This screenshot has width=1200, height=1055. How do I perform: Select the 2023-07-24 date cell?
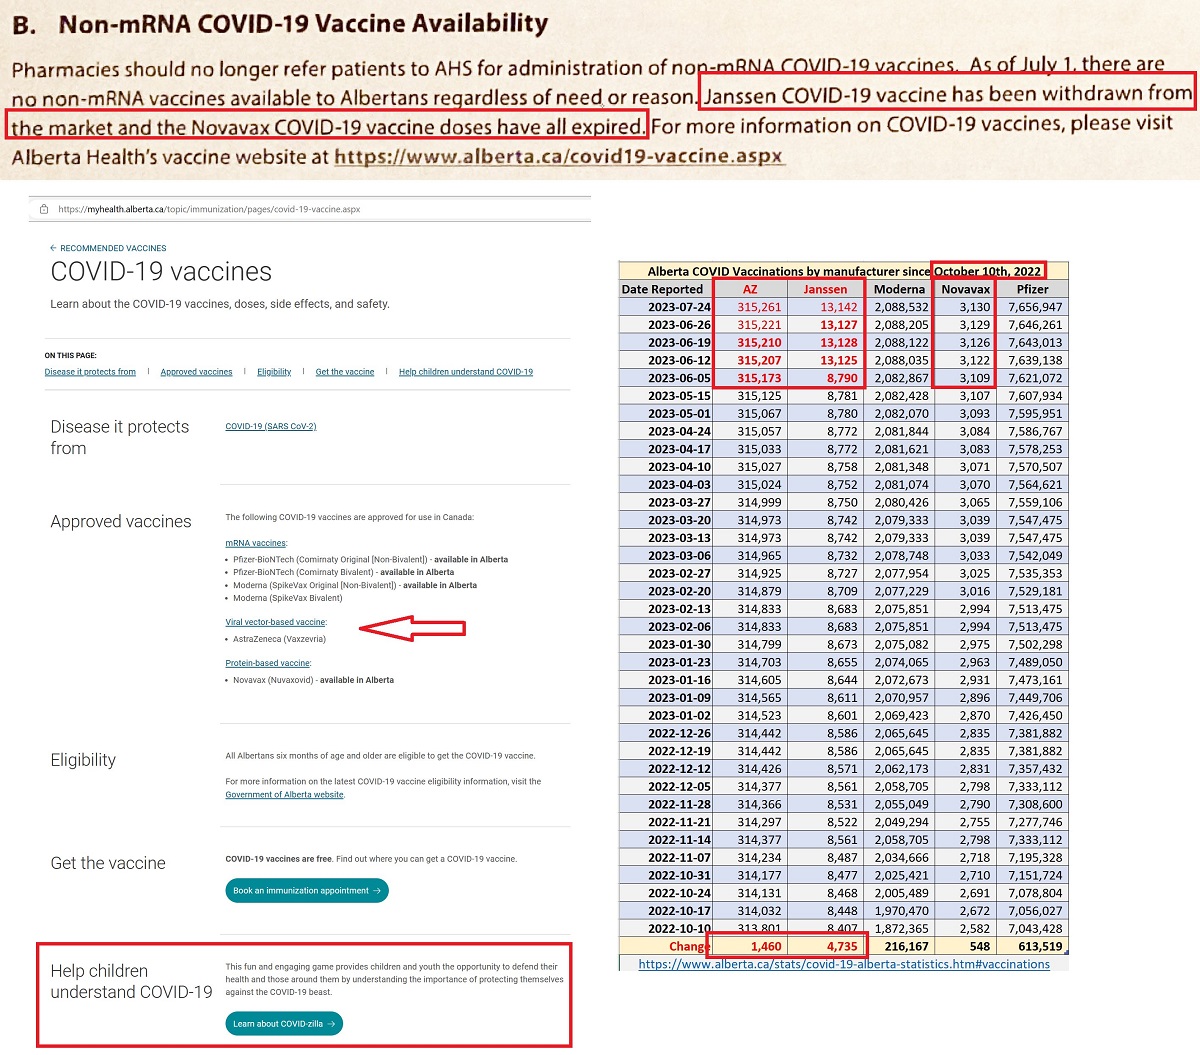tap(666, 307)
